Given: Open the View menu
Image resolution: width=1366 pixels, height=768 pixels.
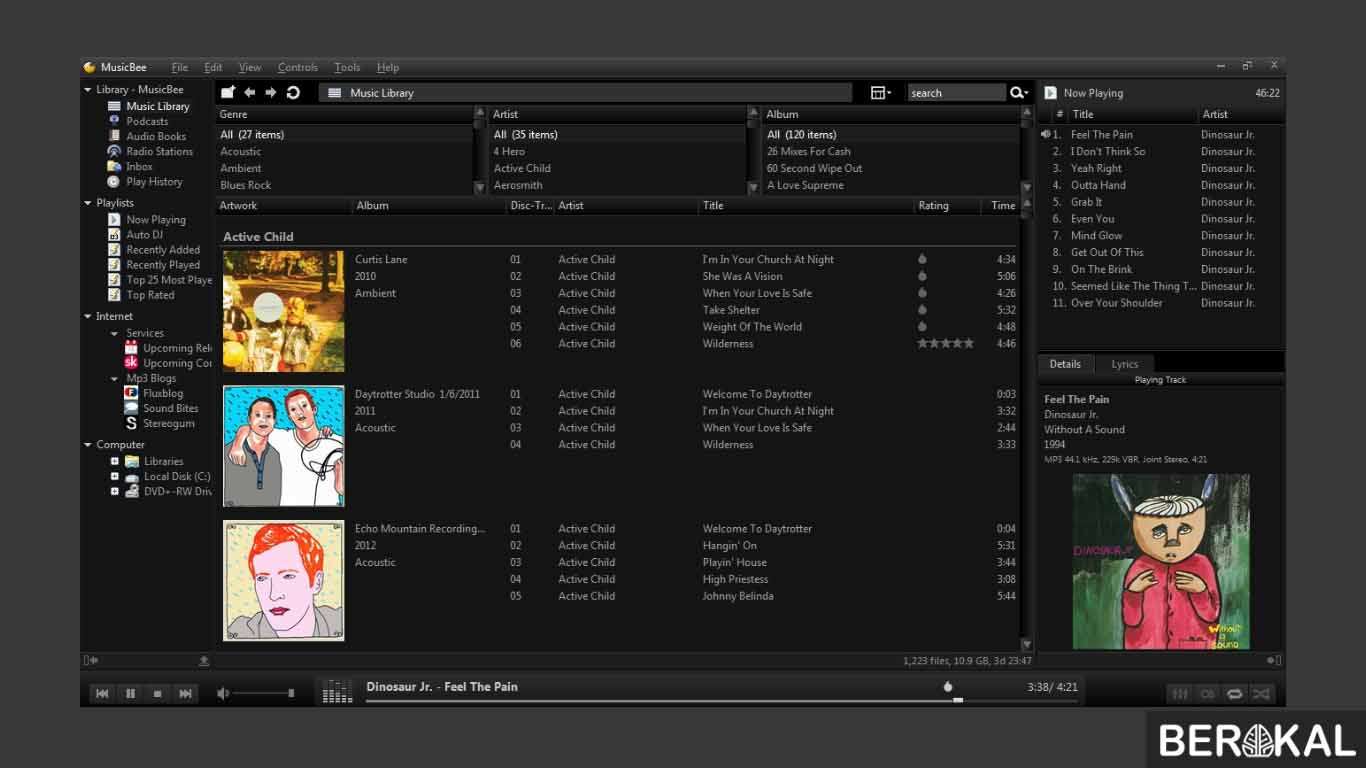Looking at the screenshot, I should click(250, 67).
